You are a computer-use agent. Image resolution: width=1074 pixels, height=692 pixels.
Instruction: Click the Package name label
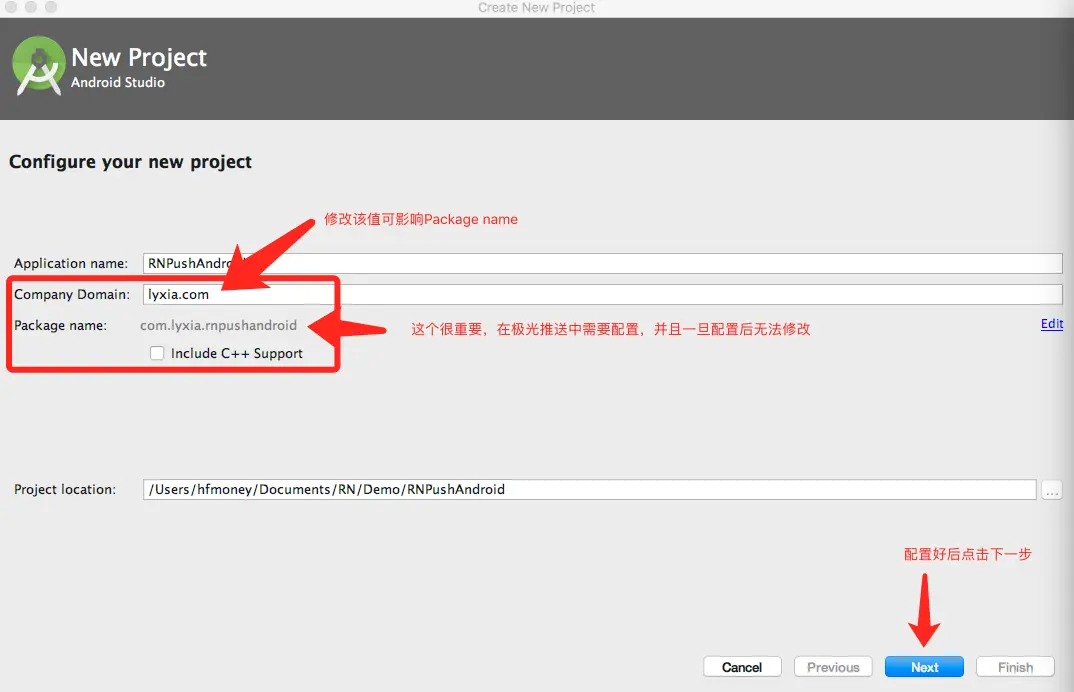(x=60, y=325)
